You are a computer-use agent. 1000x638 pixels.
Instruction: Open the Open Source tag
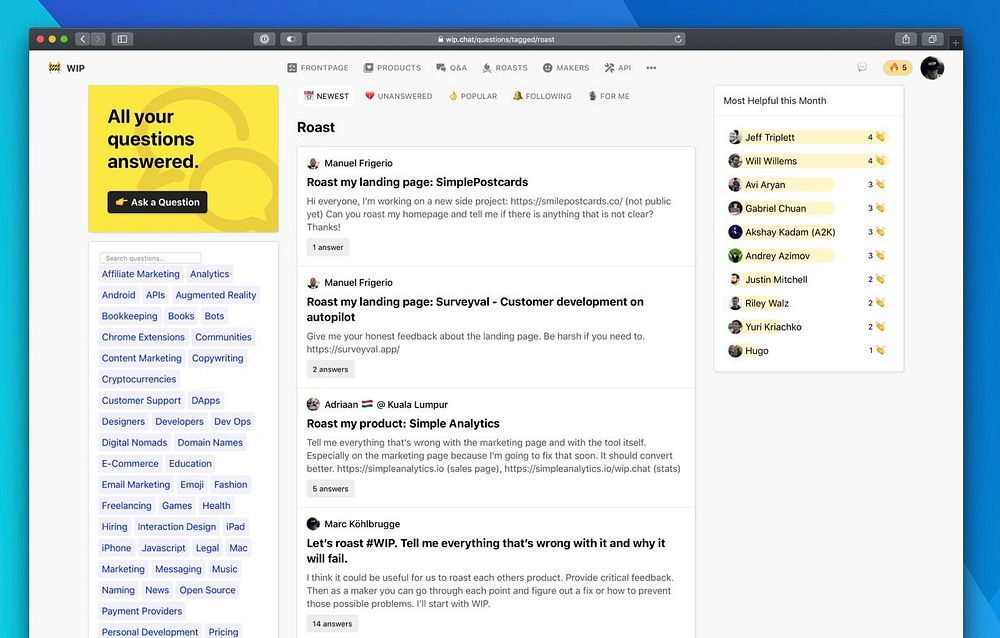click(207, 590)
